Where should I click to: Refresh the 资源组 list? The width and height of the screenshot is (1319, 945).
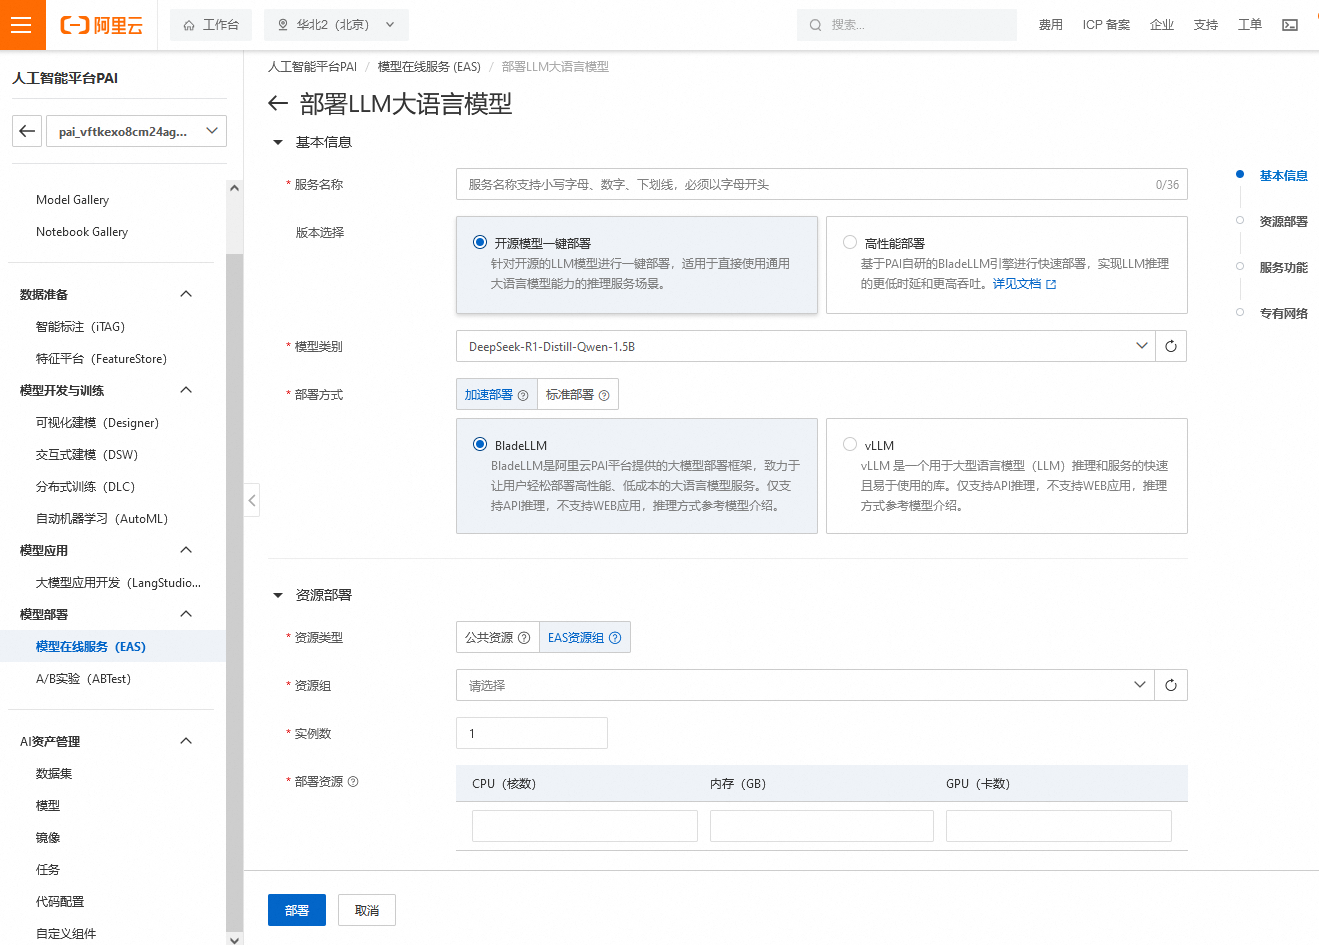1171,685
